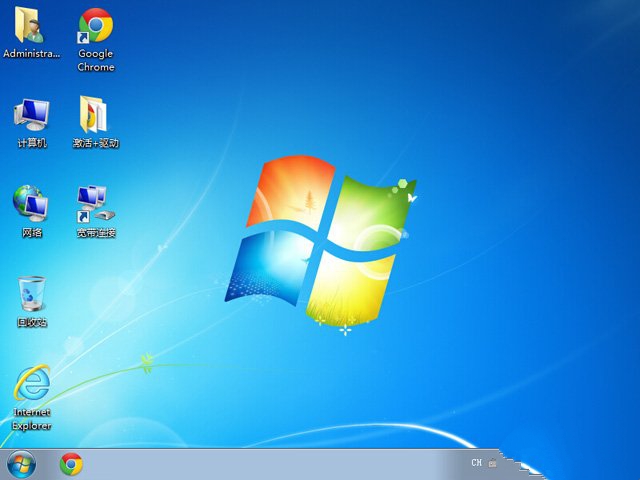Open the 激活+驱动 folder icon
Image resolution: width=640 pixels, height=480 pixels.
(x=94, y=114)
